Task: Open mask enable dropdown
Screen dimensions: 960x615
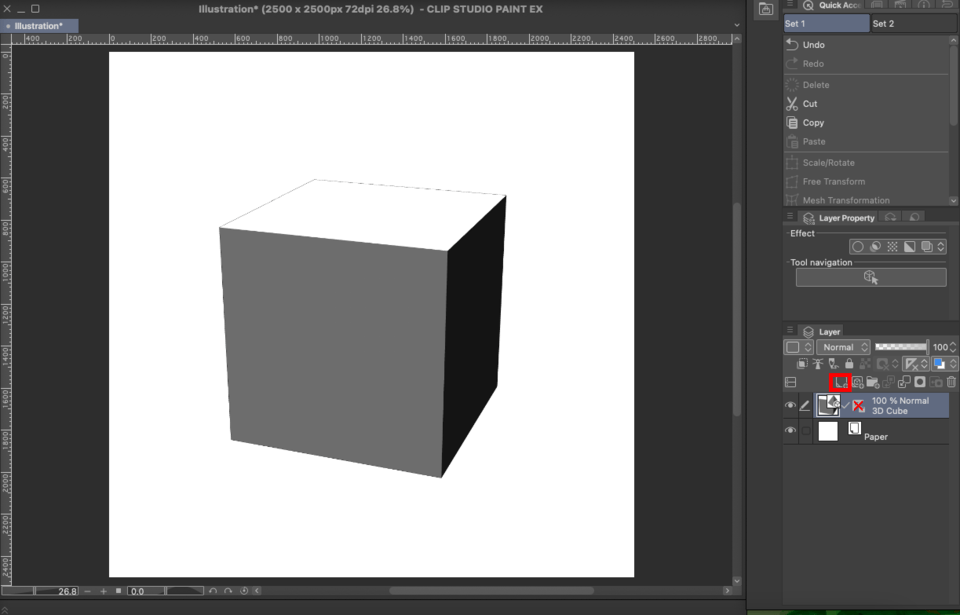Action: pyautogui.click(x=887, y=364)
